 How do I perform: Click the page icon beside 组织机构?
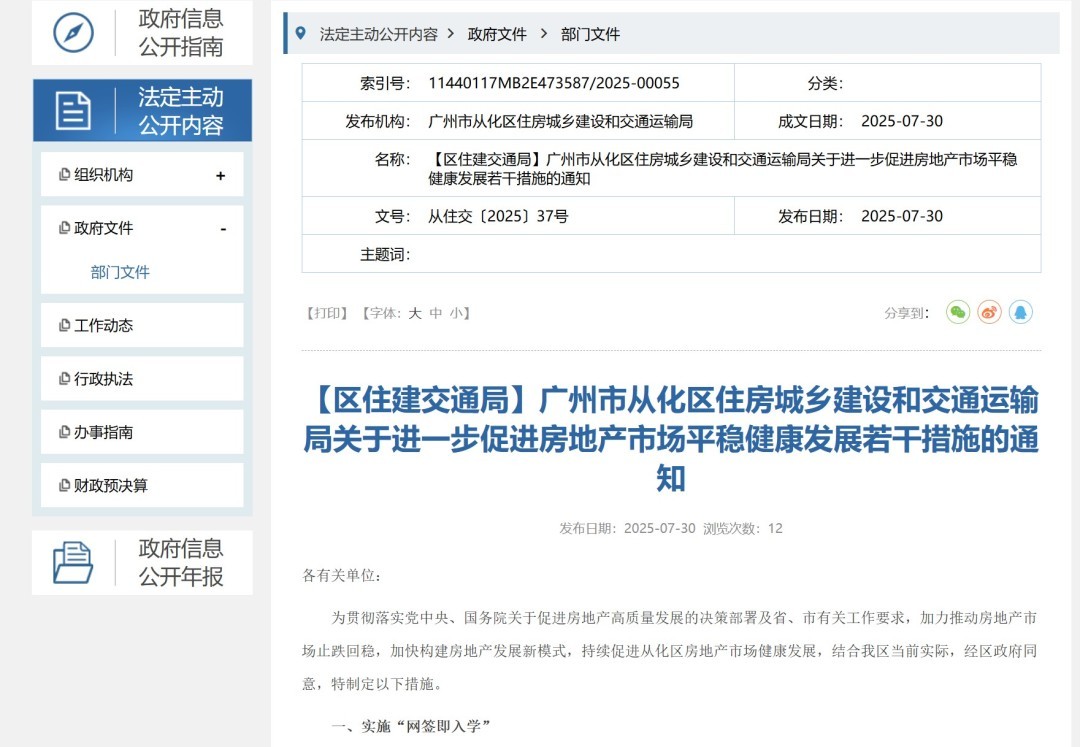[x=64, y=175]
